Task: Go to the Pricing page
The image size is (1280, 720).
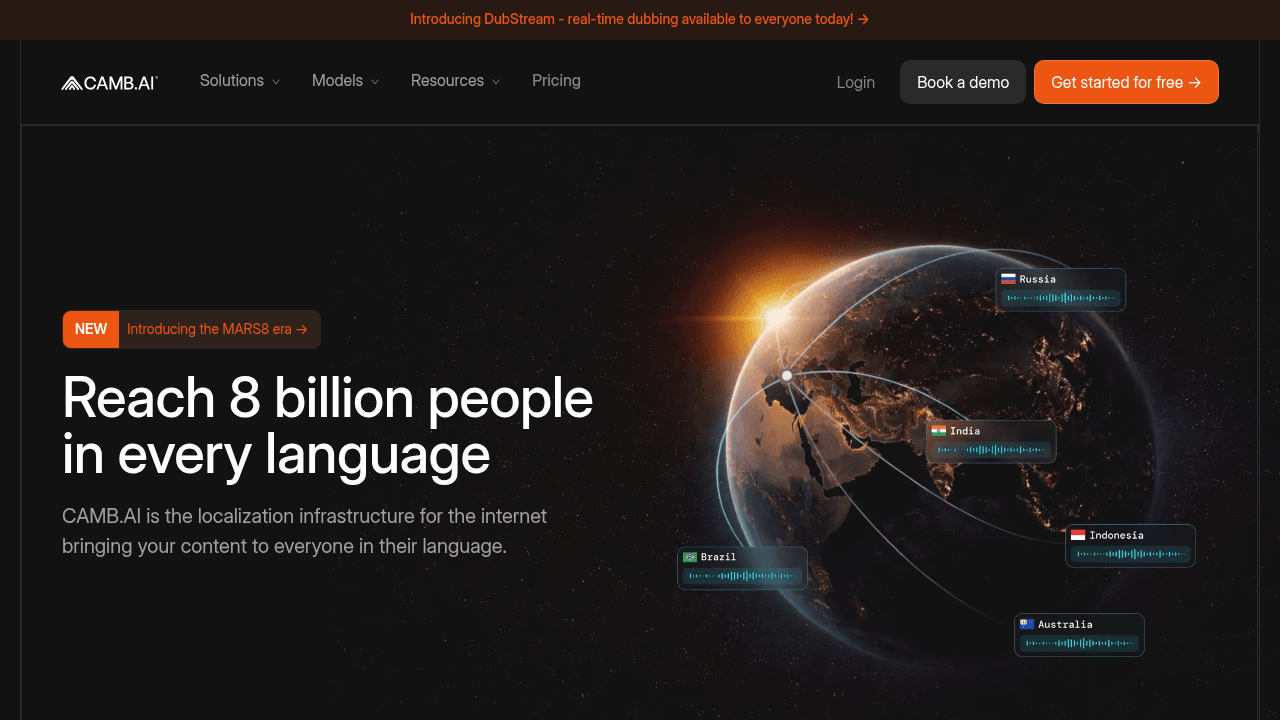Action: (x=556, y=81)
